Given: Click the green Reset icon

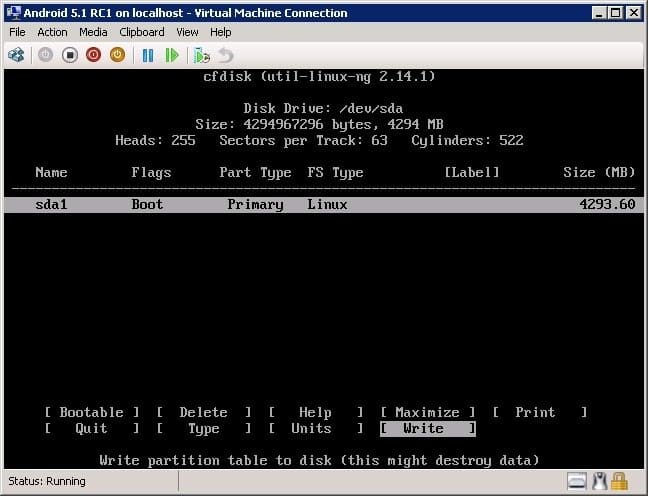Looking at the screenshot, I should coord(172,55).
